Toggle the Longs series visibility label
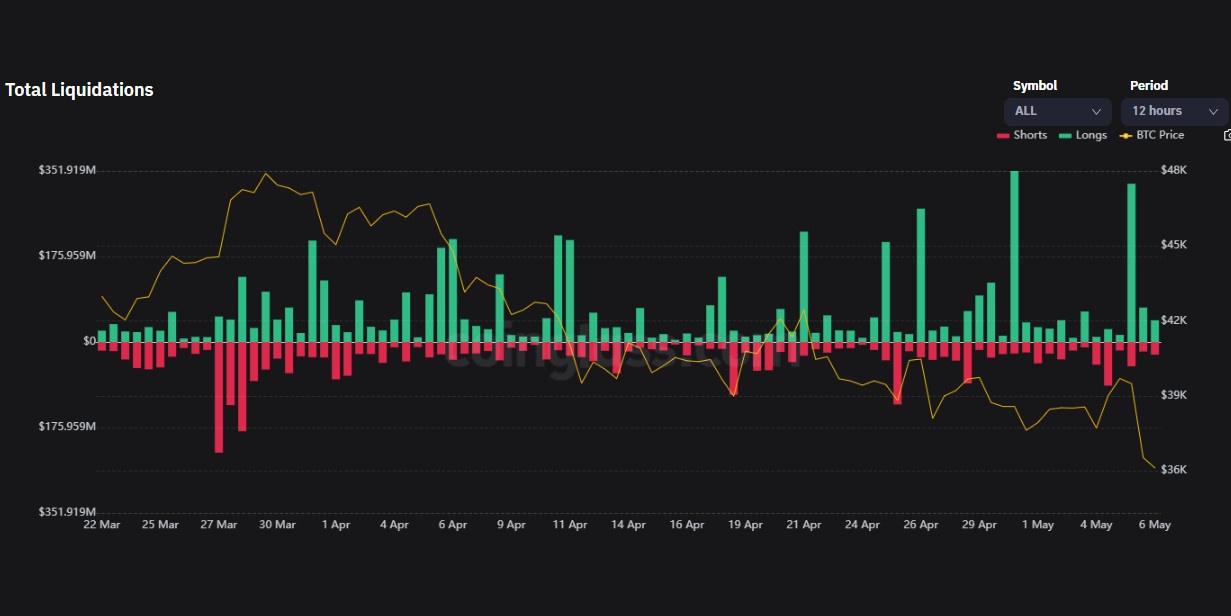 [x=1091, y=135]
